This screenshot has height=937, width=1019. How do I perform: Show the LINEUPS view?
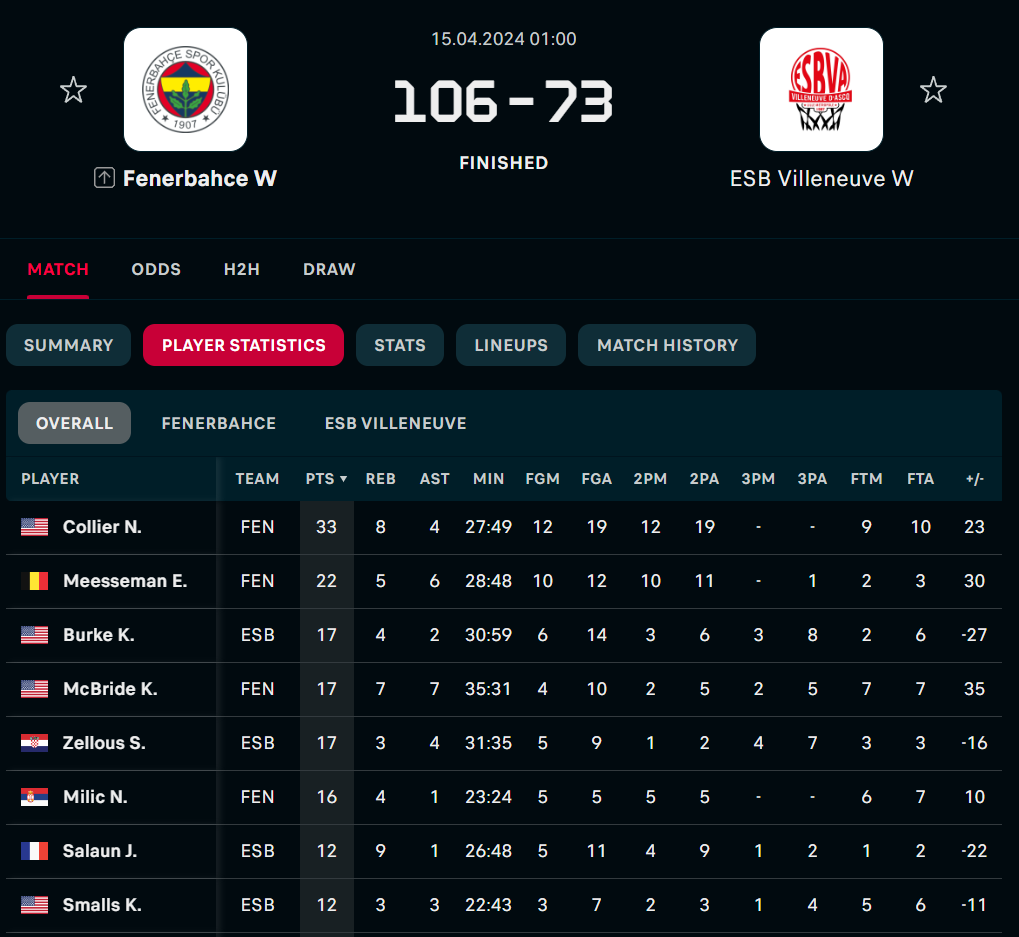(511, 345)
